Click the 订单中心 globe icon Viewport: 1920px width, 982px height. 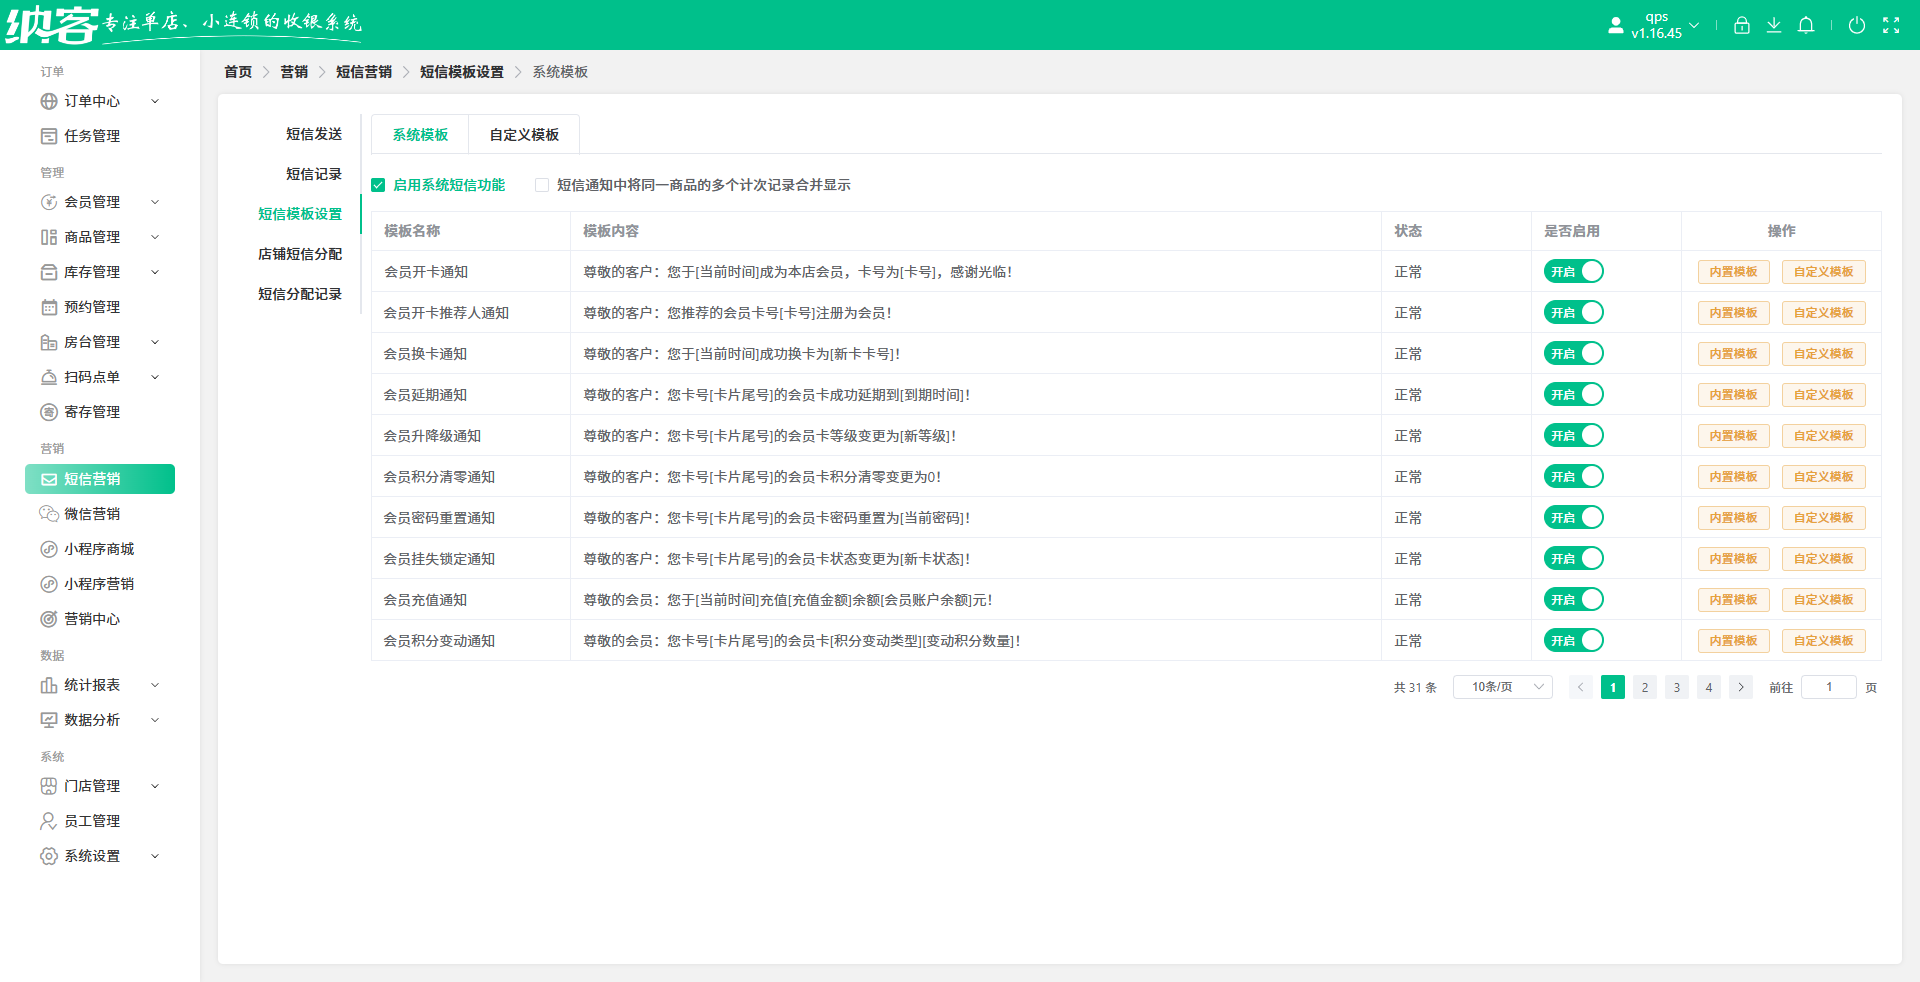pyautogui.click(x=49, y=101)
